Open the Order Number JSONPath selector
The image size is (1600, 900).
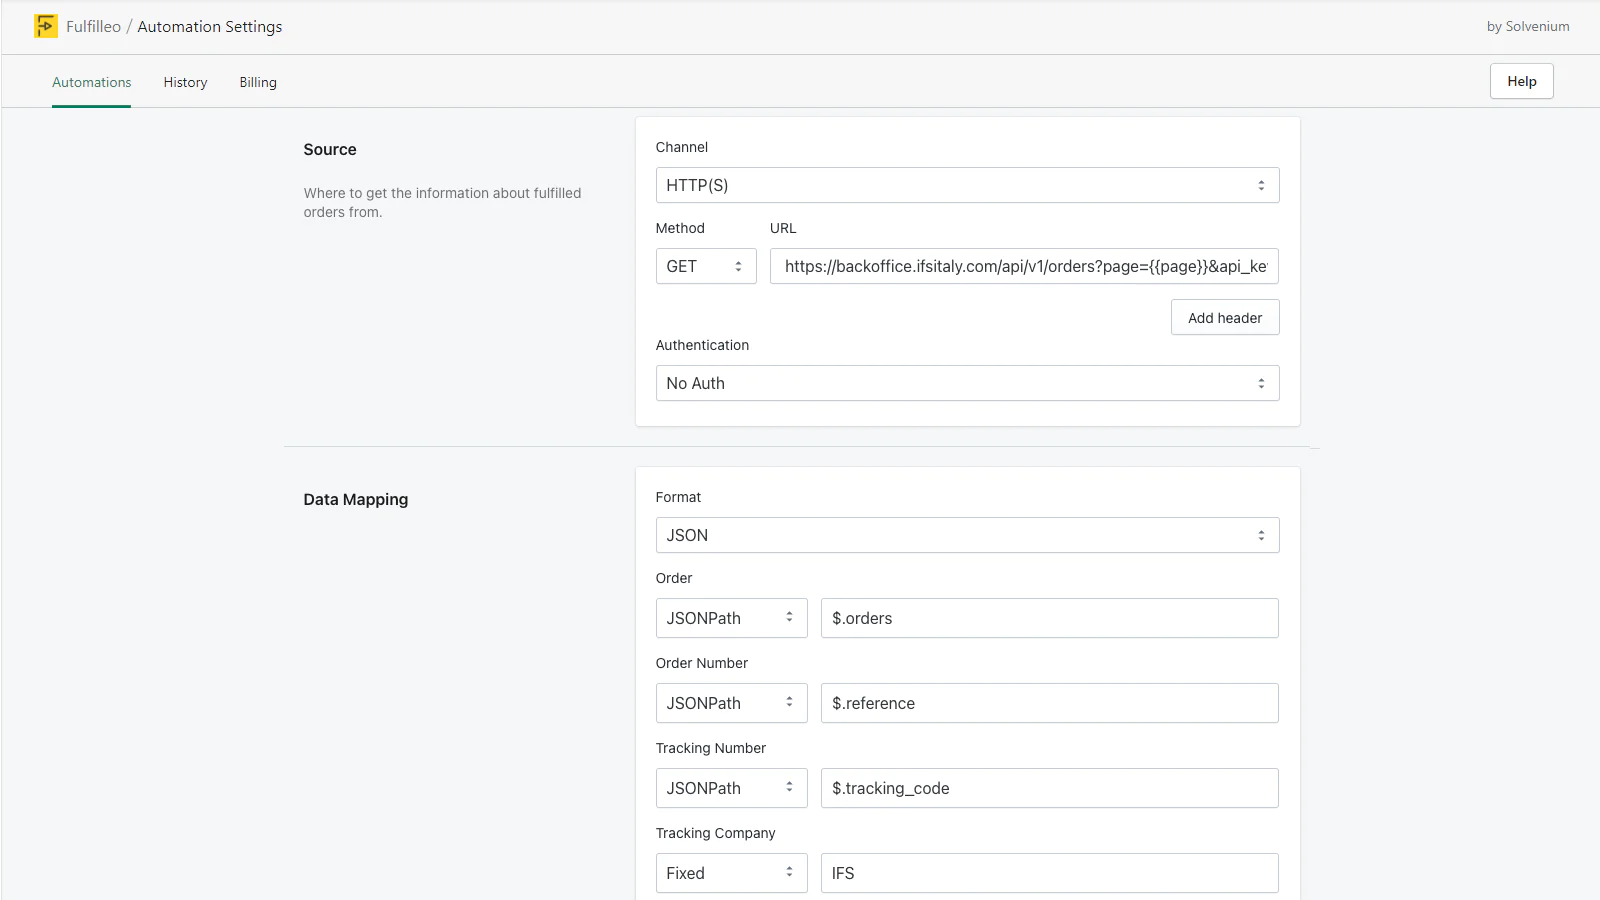point(731,703)
